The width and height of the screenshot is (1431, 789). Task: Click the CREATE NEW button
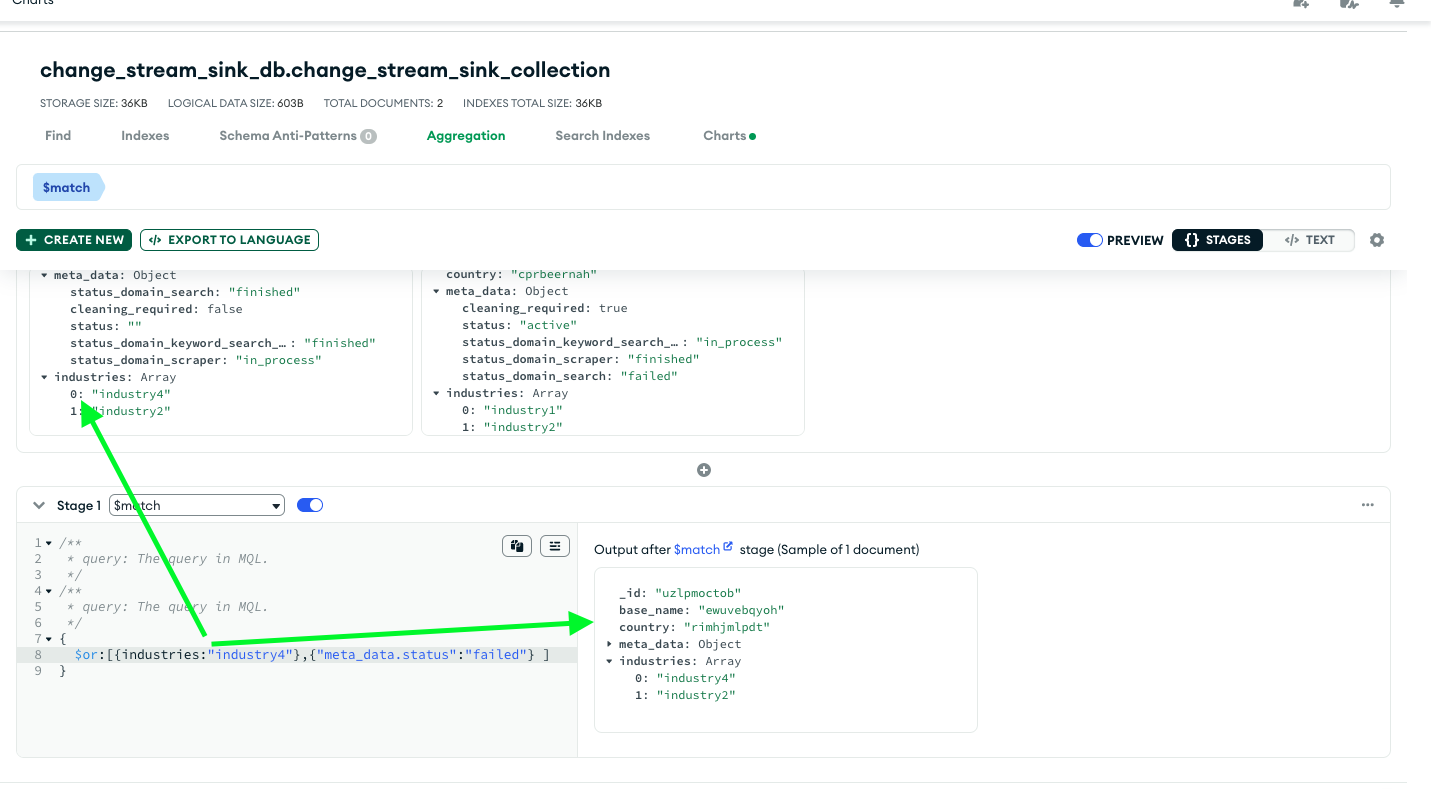click(74, 240)
